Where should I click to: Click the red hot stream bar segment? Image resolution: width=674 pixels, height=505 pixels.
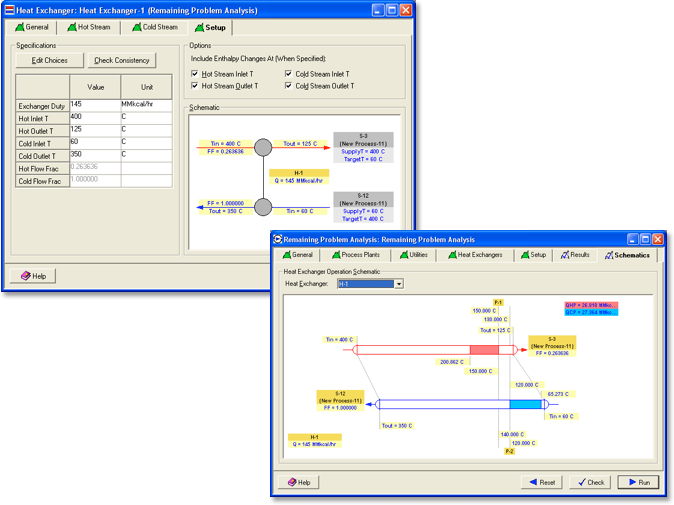point(484,350)
